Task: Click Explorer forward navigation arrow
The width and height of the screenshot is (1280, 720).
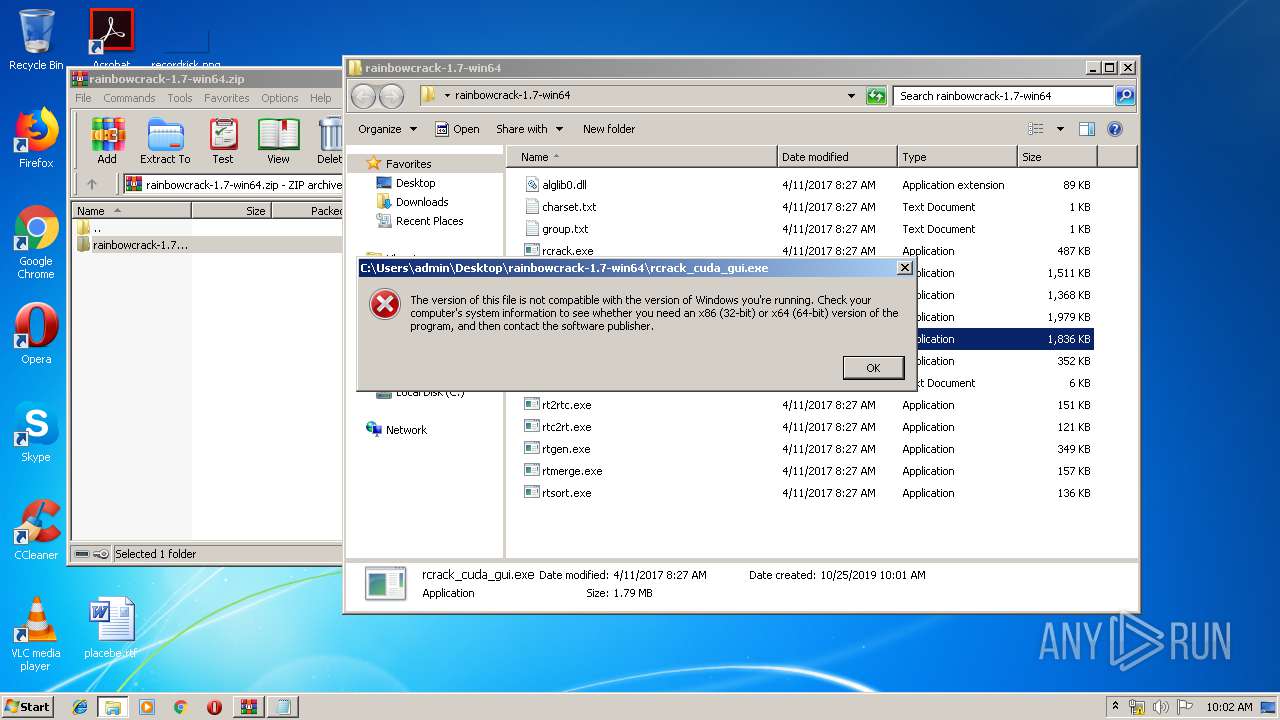Action: pyautogui.click(x=392, y=96)
